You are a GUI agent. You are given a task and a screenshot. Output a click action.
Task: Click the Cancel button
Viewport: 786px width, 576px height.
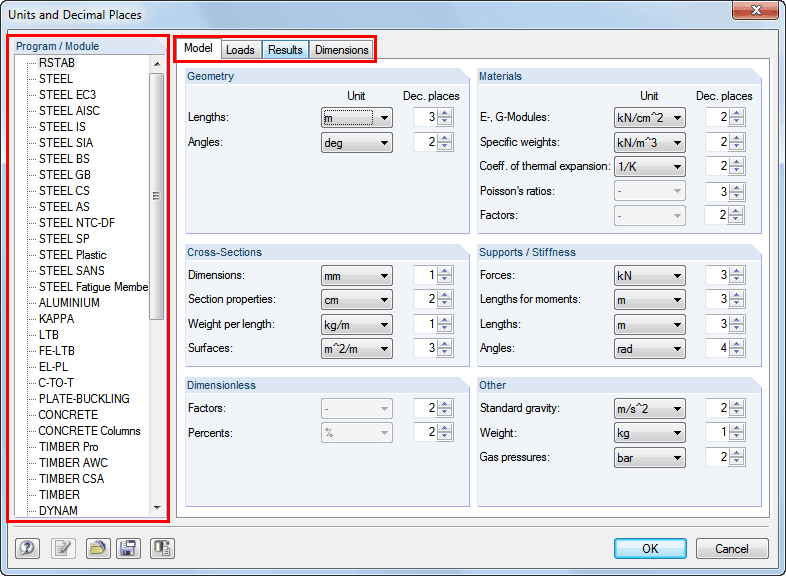pos(732,548)
